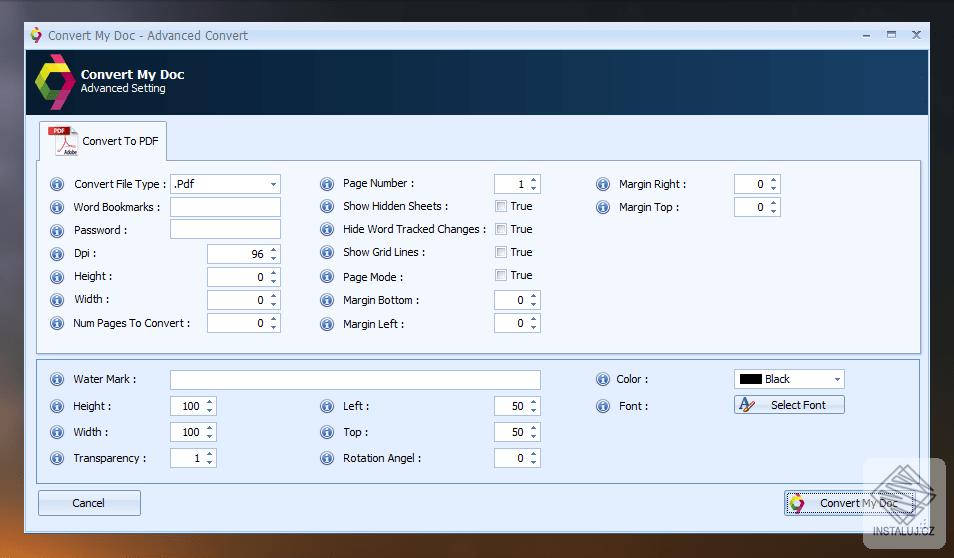This screenshot has height=558, width=954.
Task: Click info icon beside Num Pages To Convert
Action: pyautogui.click(x=57, y=323)
